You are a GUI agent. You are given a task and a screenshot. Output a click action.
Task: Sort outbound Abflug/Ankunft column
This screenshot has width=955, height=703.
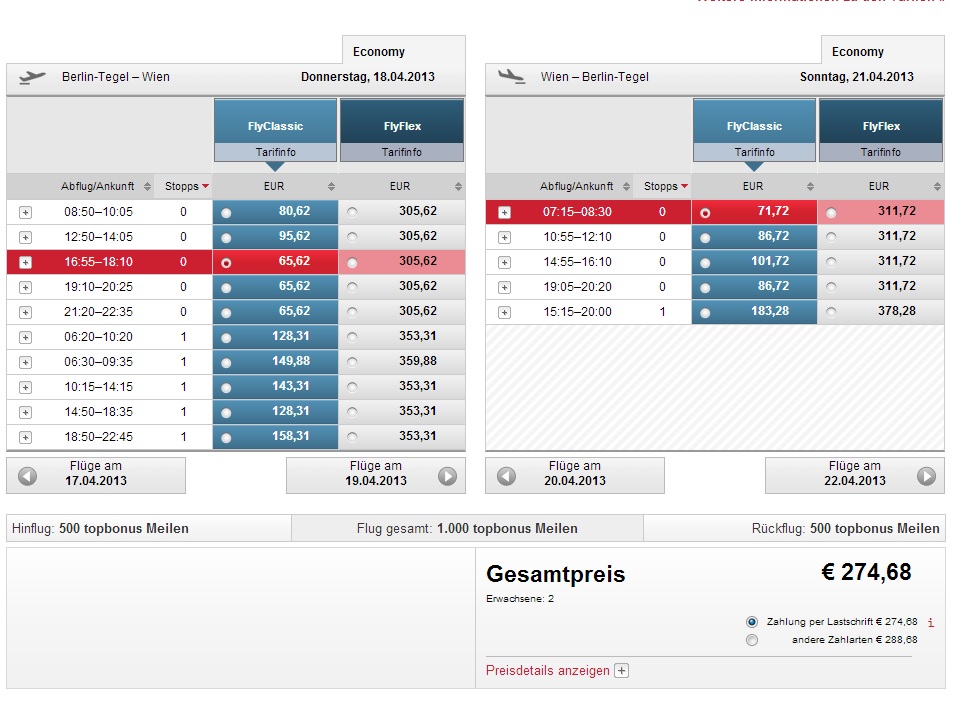(148, 186)
